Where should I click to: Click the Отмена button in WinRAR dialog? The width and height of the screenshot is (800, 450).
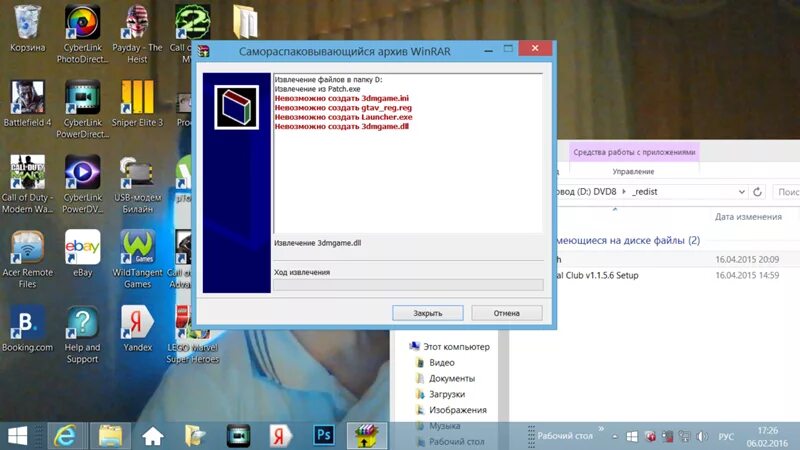point(506,313)
